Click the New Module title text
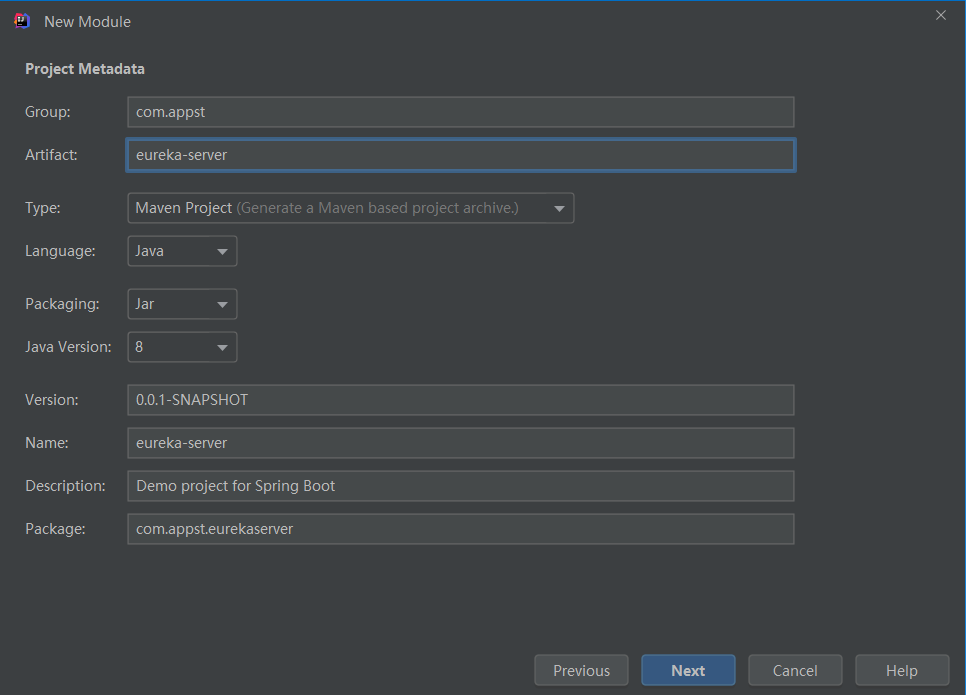The width and height of the screenshot is (966, 695). click(x=87, y=22)
